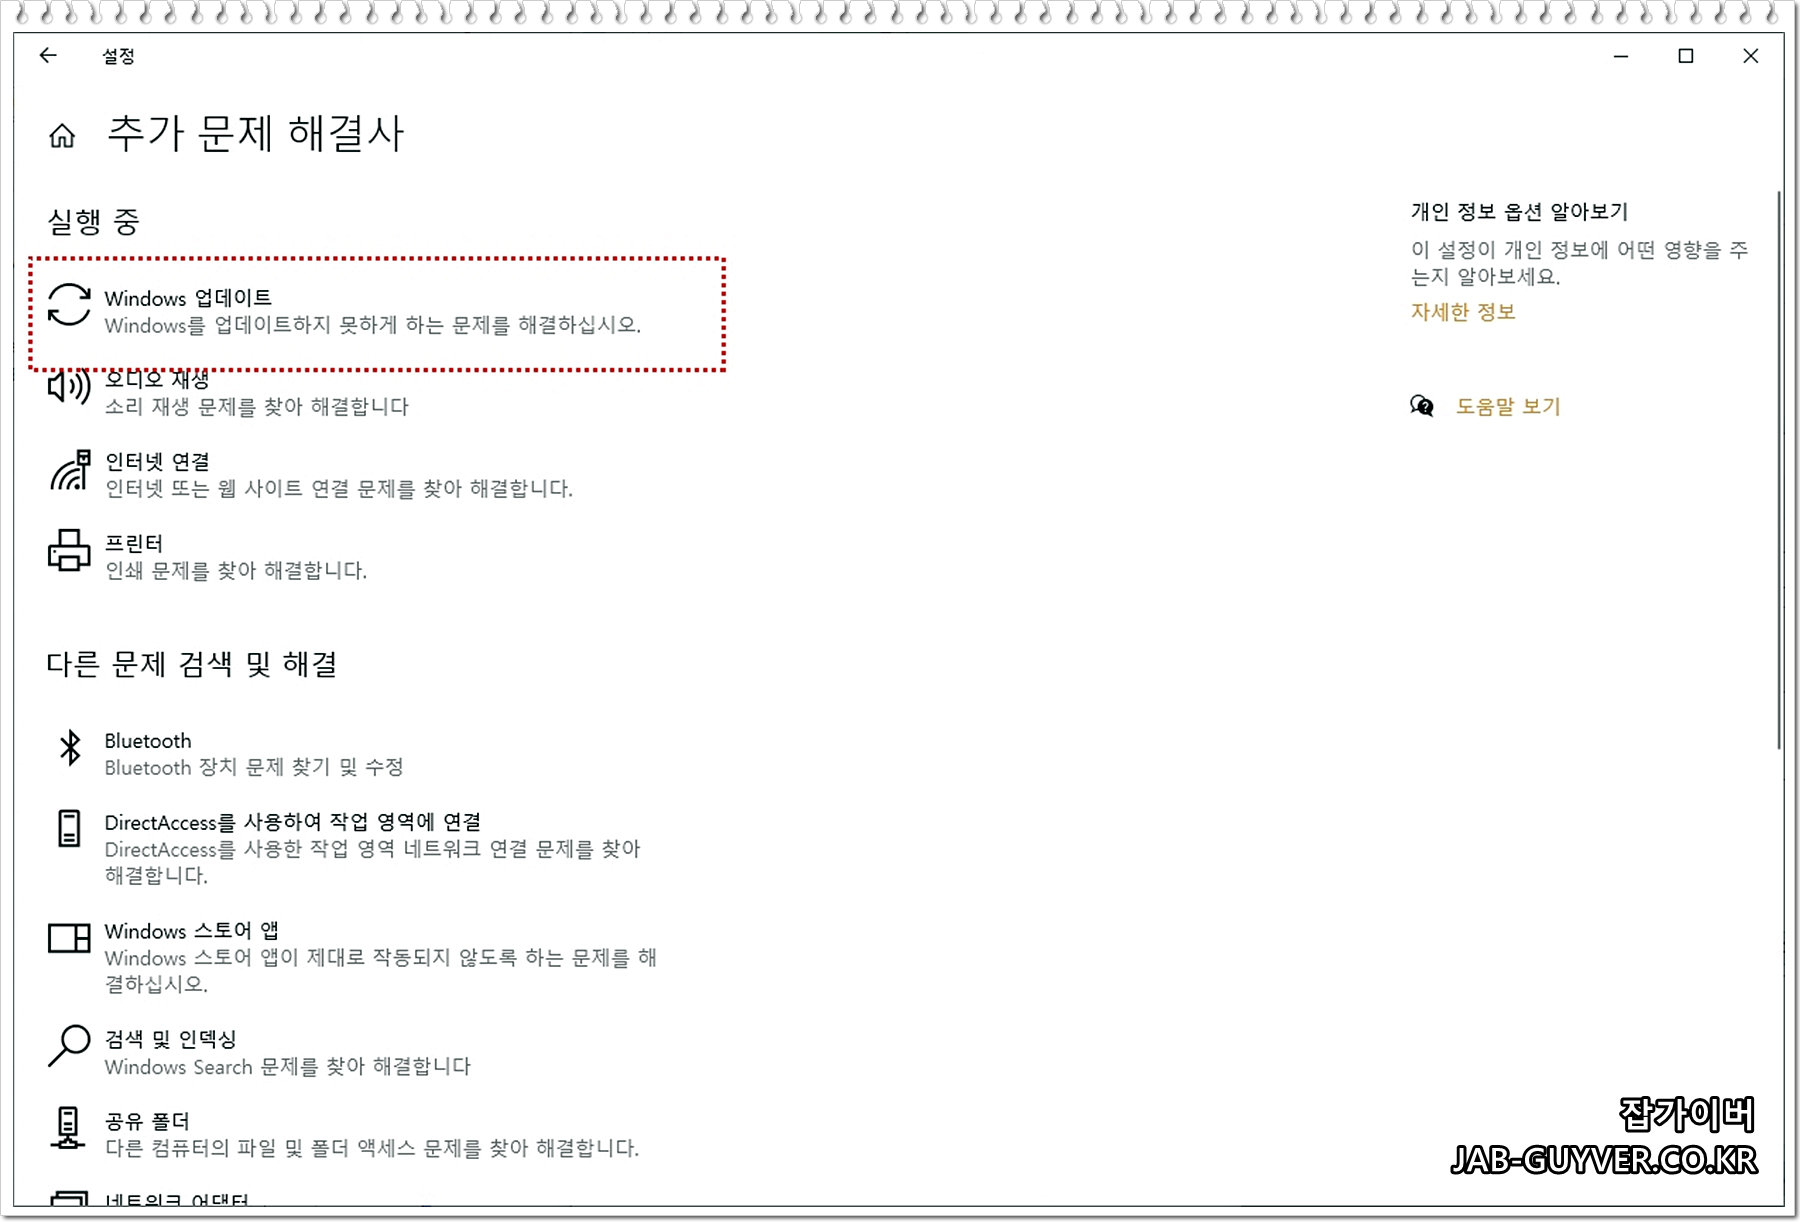This screenshot has width=1800, height=1222.
Task: Click 'Windows를 업데이트하지 못하게 하는 문제를 해결하십시오.' text
Action: click(373, 325)
